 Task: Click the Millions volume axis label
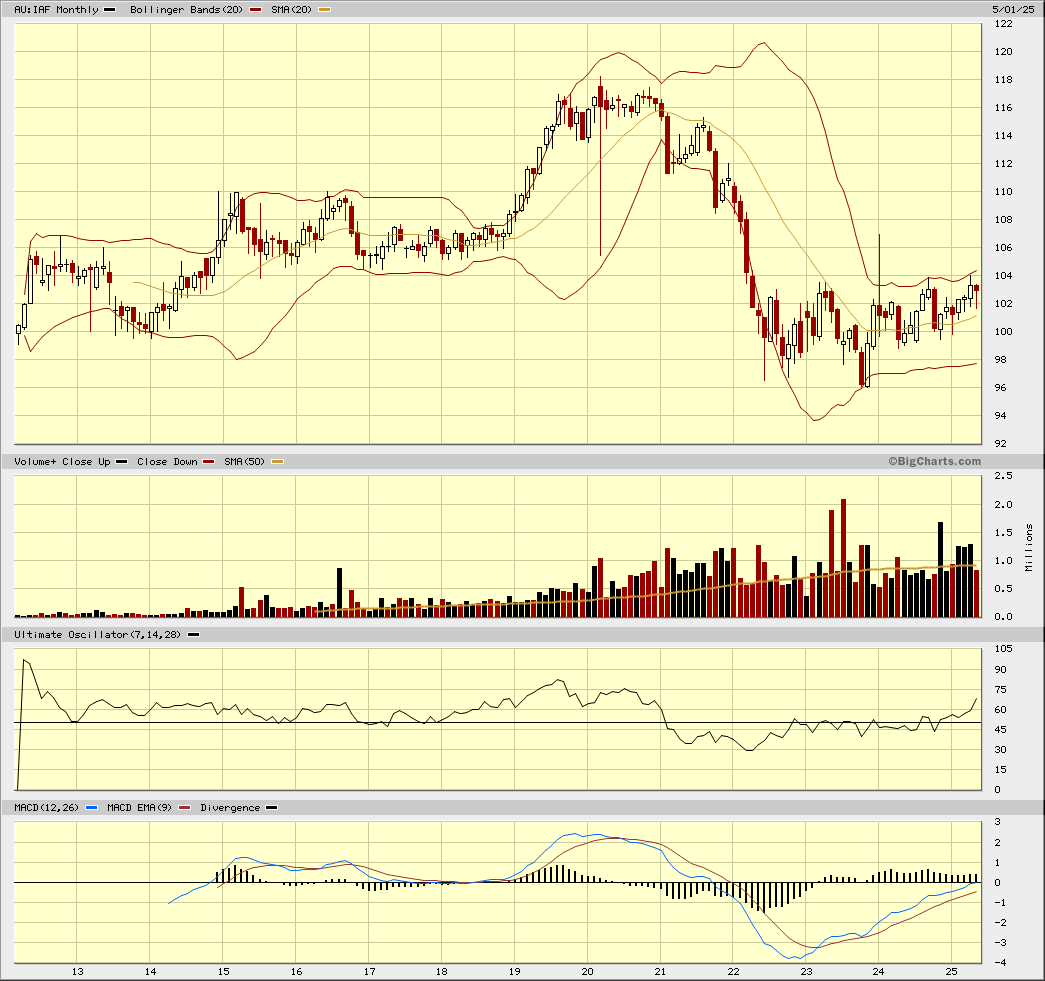click(1030, 546)
